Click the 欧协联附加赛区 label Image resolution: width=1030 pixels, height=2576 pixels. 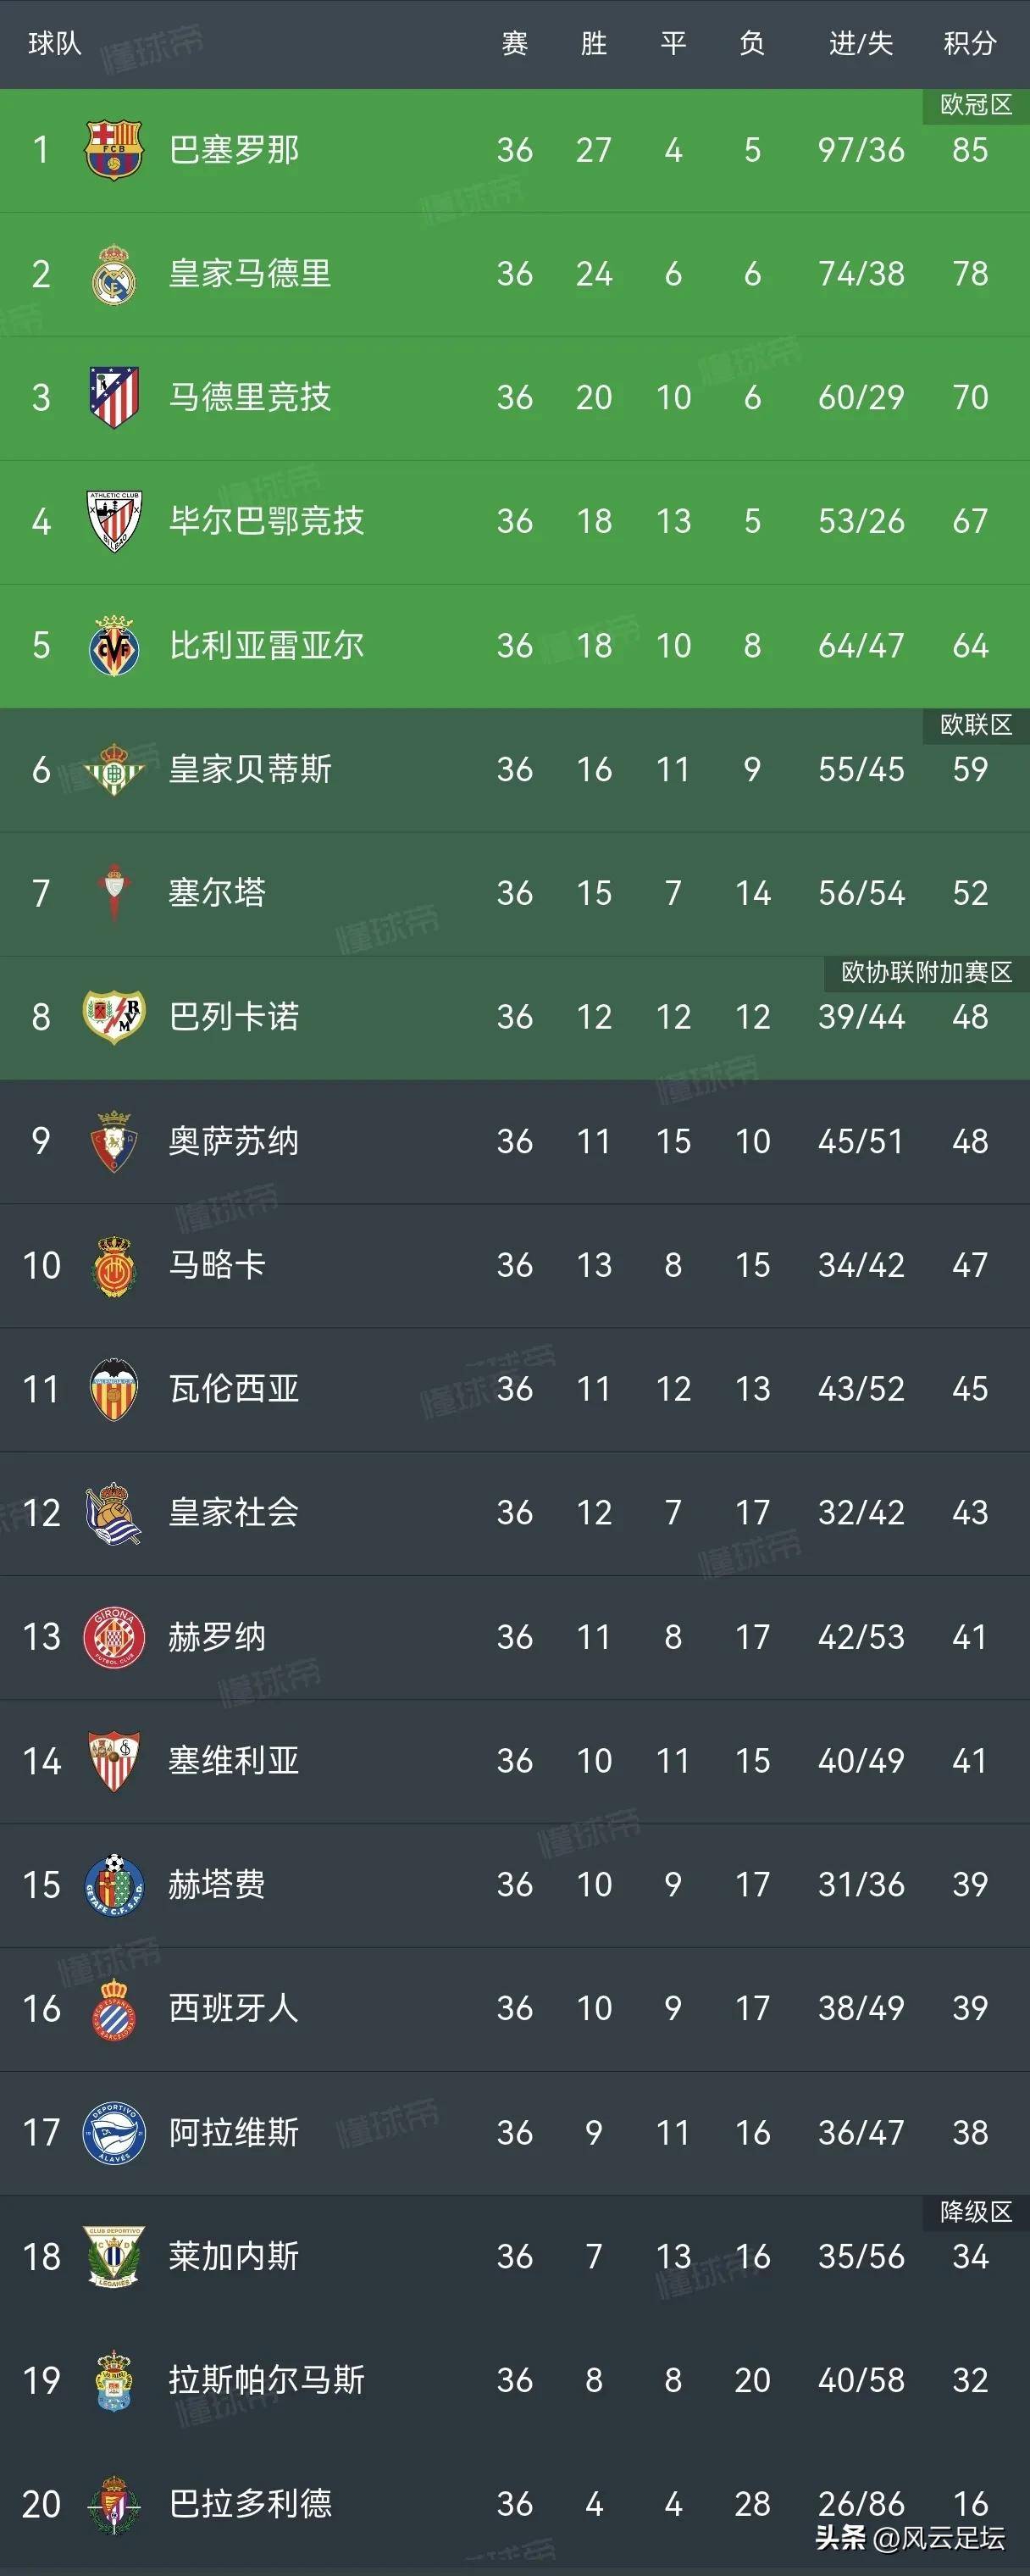coord(926,972)
